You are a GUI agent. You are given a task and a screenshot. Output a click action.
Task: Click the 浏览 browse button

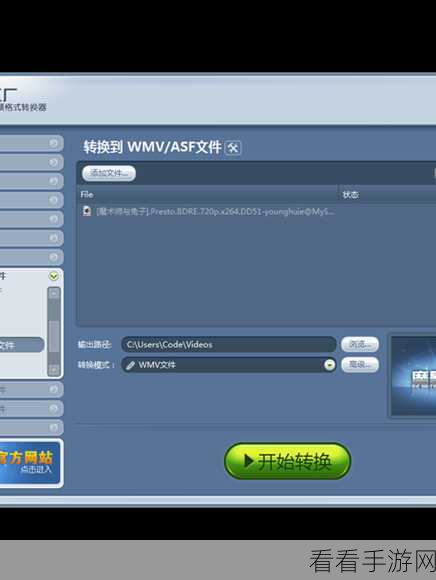(360, 344)
